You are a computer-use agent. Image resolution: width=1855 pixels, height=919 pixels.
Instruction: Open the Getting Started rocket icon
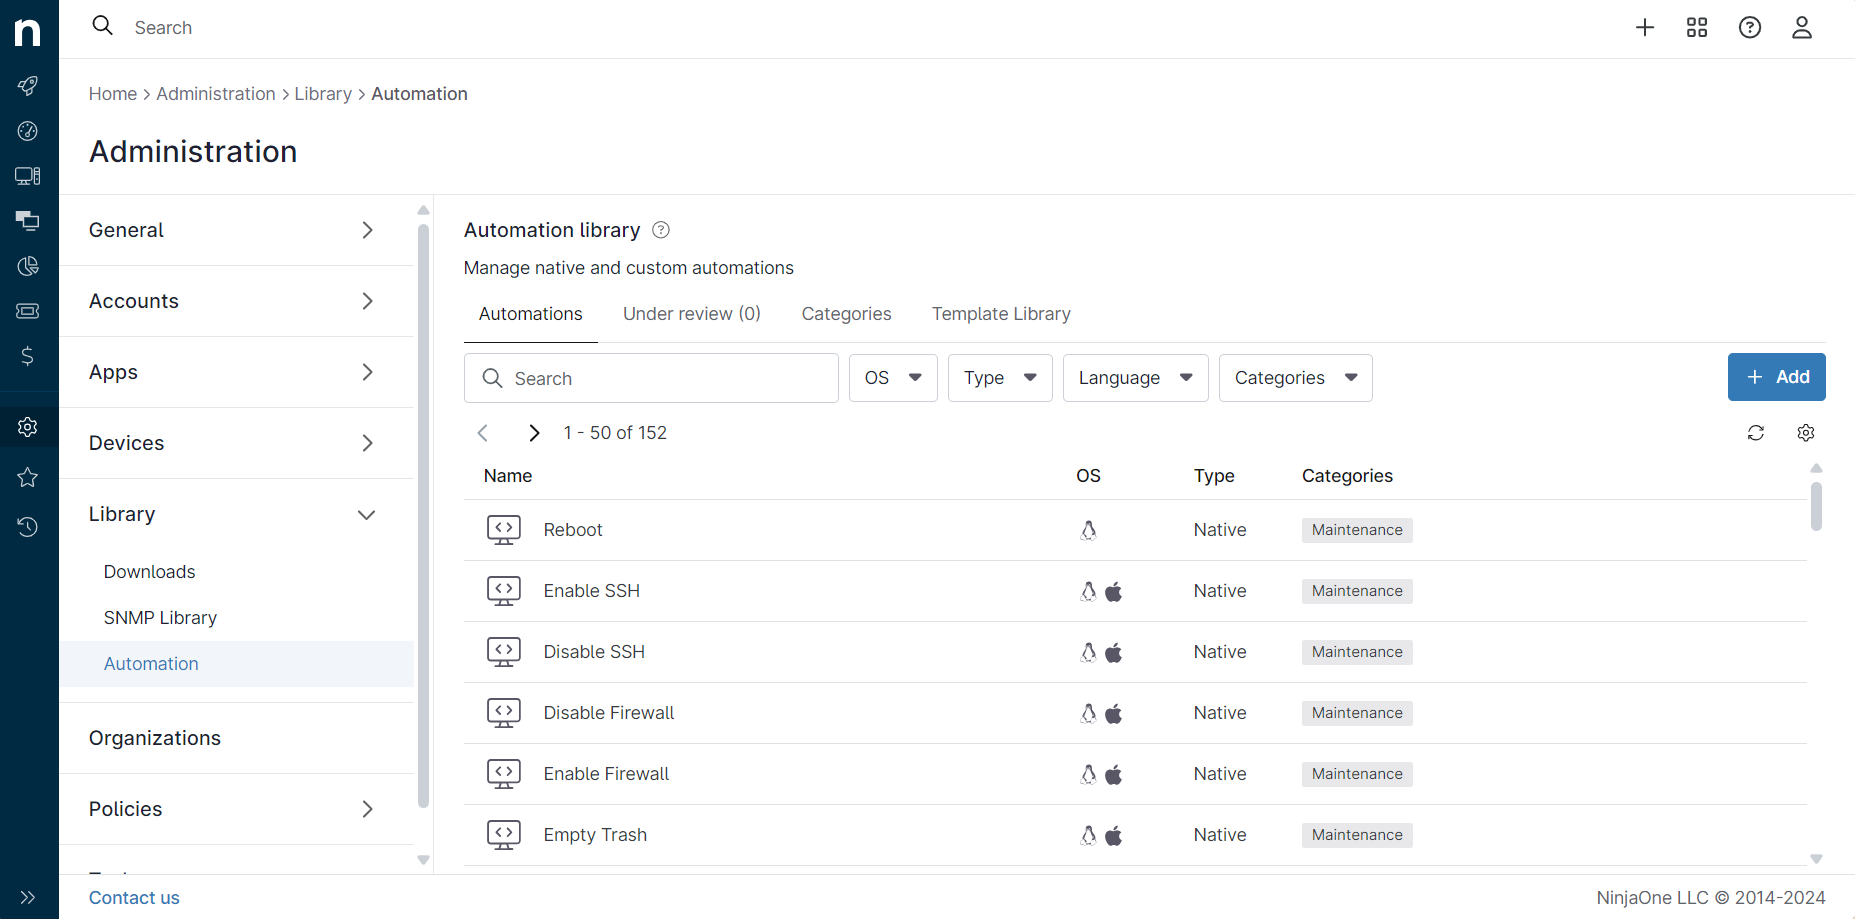[x=28, y=86]
